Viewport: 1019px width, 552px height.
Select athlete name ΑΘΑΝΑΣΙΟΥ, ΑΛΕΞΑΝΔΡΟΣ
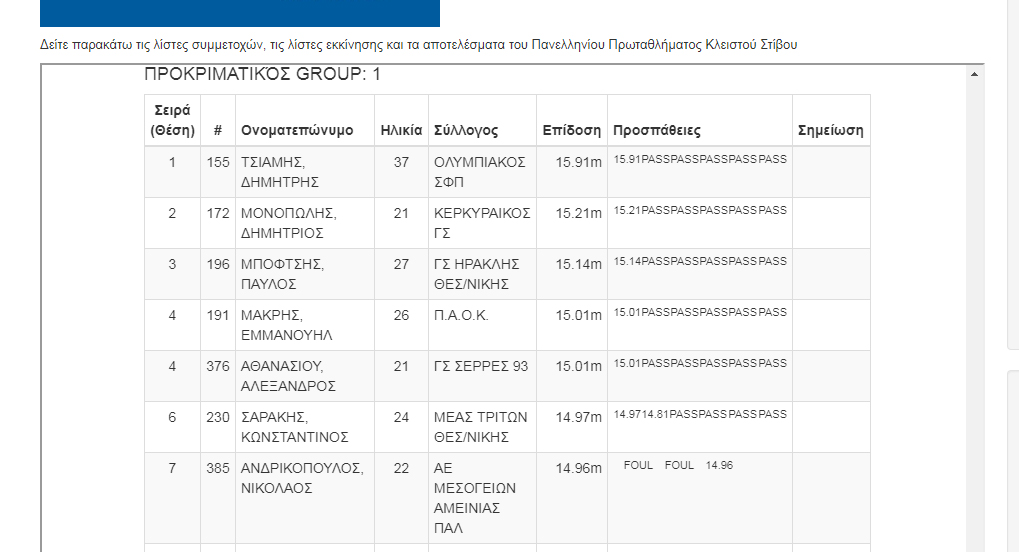(288, 376)
